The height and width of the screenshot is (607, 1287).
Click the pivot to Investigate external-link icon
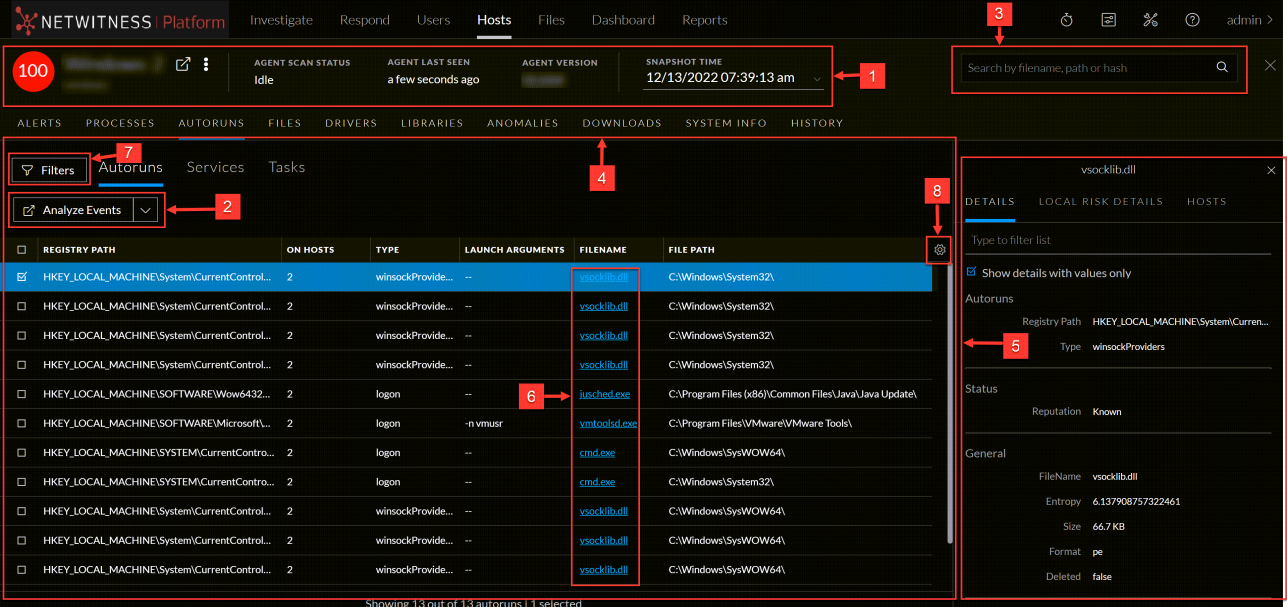point(183,63)
